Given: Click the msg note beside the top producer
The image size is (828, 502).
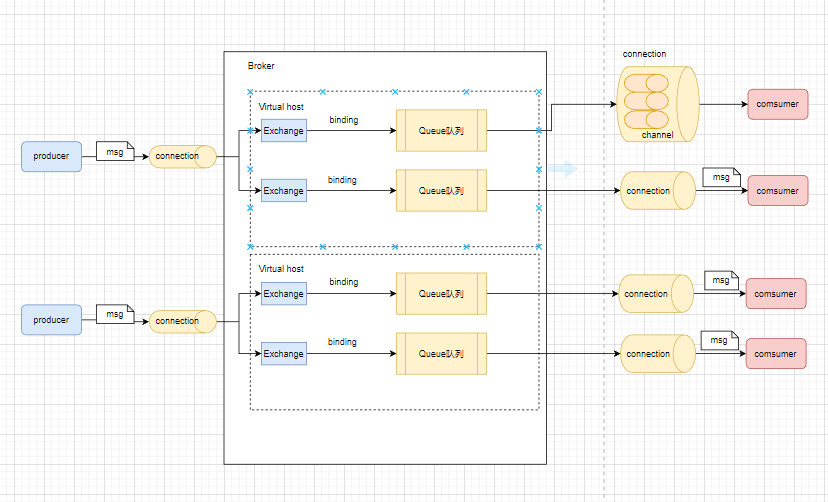Looking at the screenshot, I should [x=115, y=151].
